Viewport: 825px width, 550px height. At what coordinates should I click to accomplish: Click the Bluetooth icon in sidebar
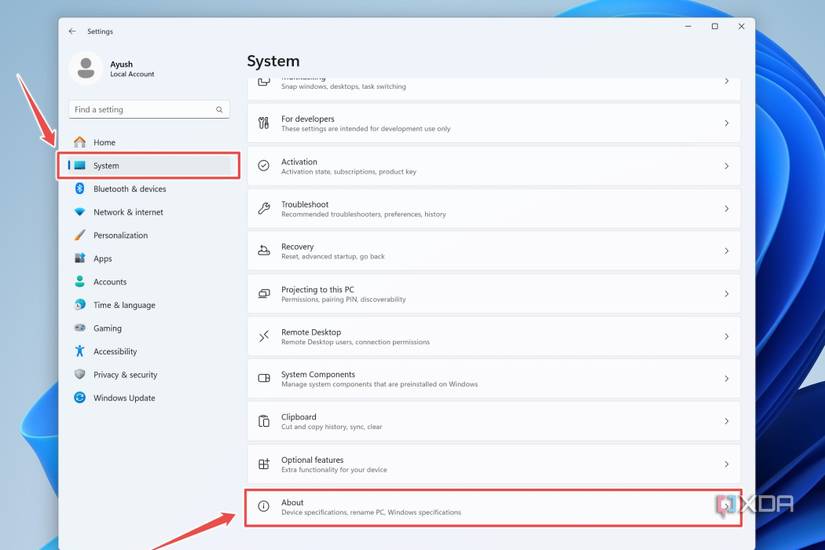point(80,188)
